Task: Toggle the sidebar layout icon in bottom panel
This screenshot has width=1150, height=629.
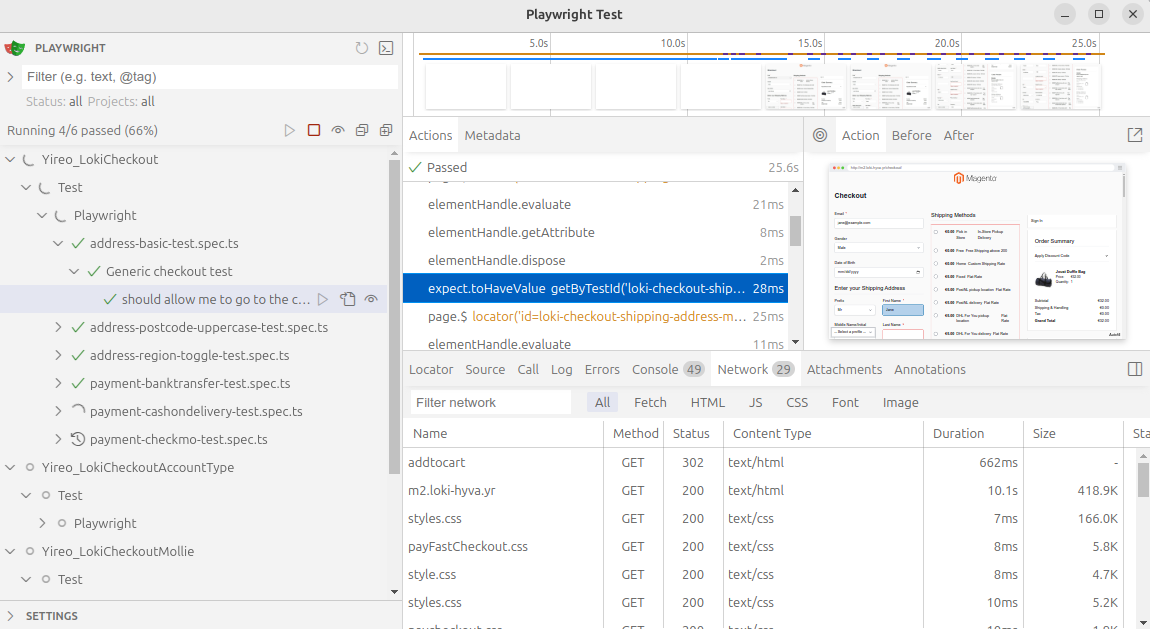Action: 1135,369
